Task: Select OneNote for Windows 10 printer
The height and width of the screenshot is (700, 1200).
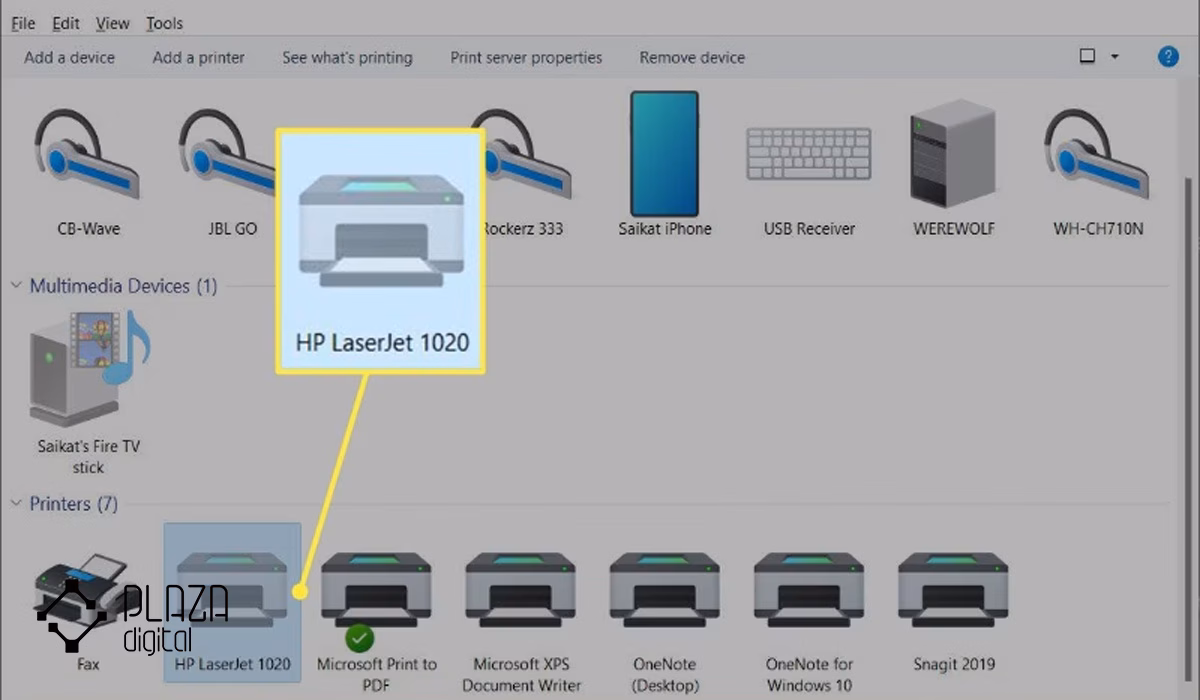Action: tap(809, 620)
